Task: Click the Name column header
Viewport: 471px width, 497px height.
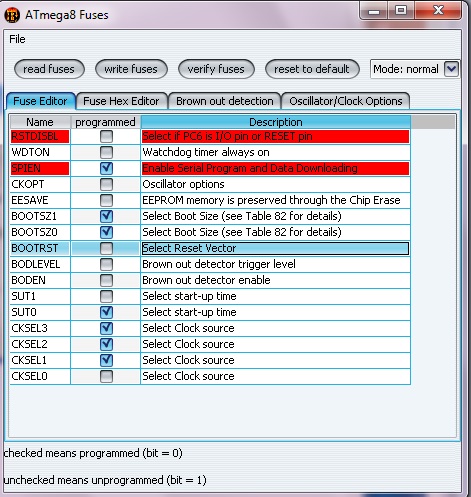Action: 40,122
